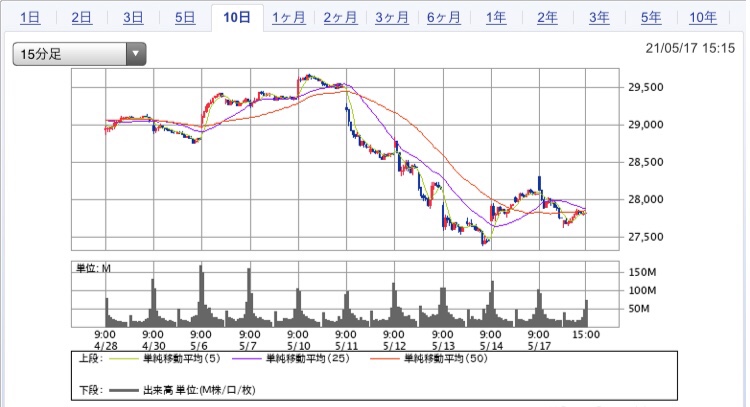Click the 単位: M volume unit label
The width and height of the screenshot is (750, 407).
click(x=93, y=268)
